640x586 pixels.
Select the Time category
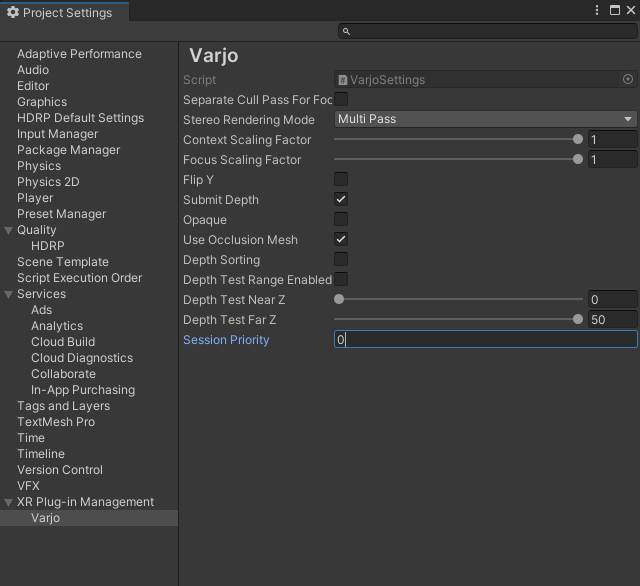point(31,438)
